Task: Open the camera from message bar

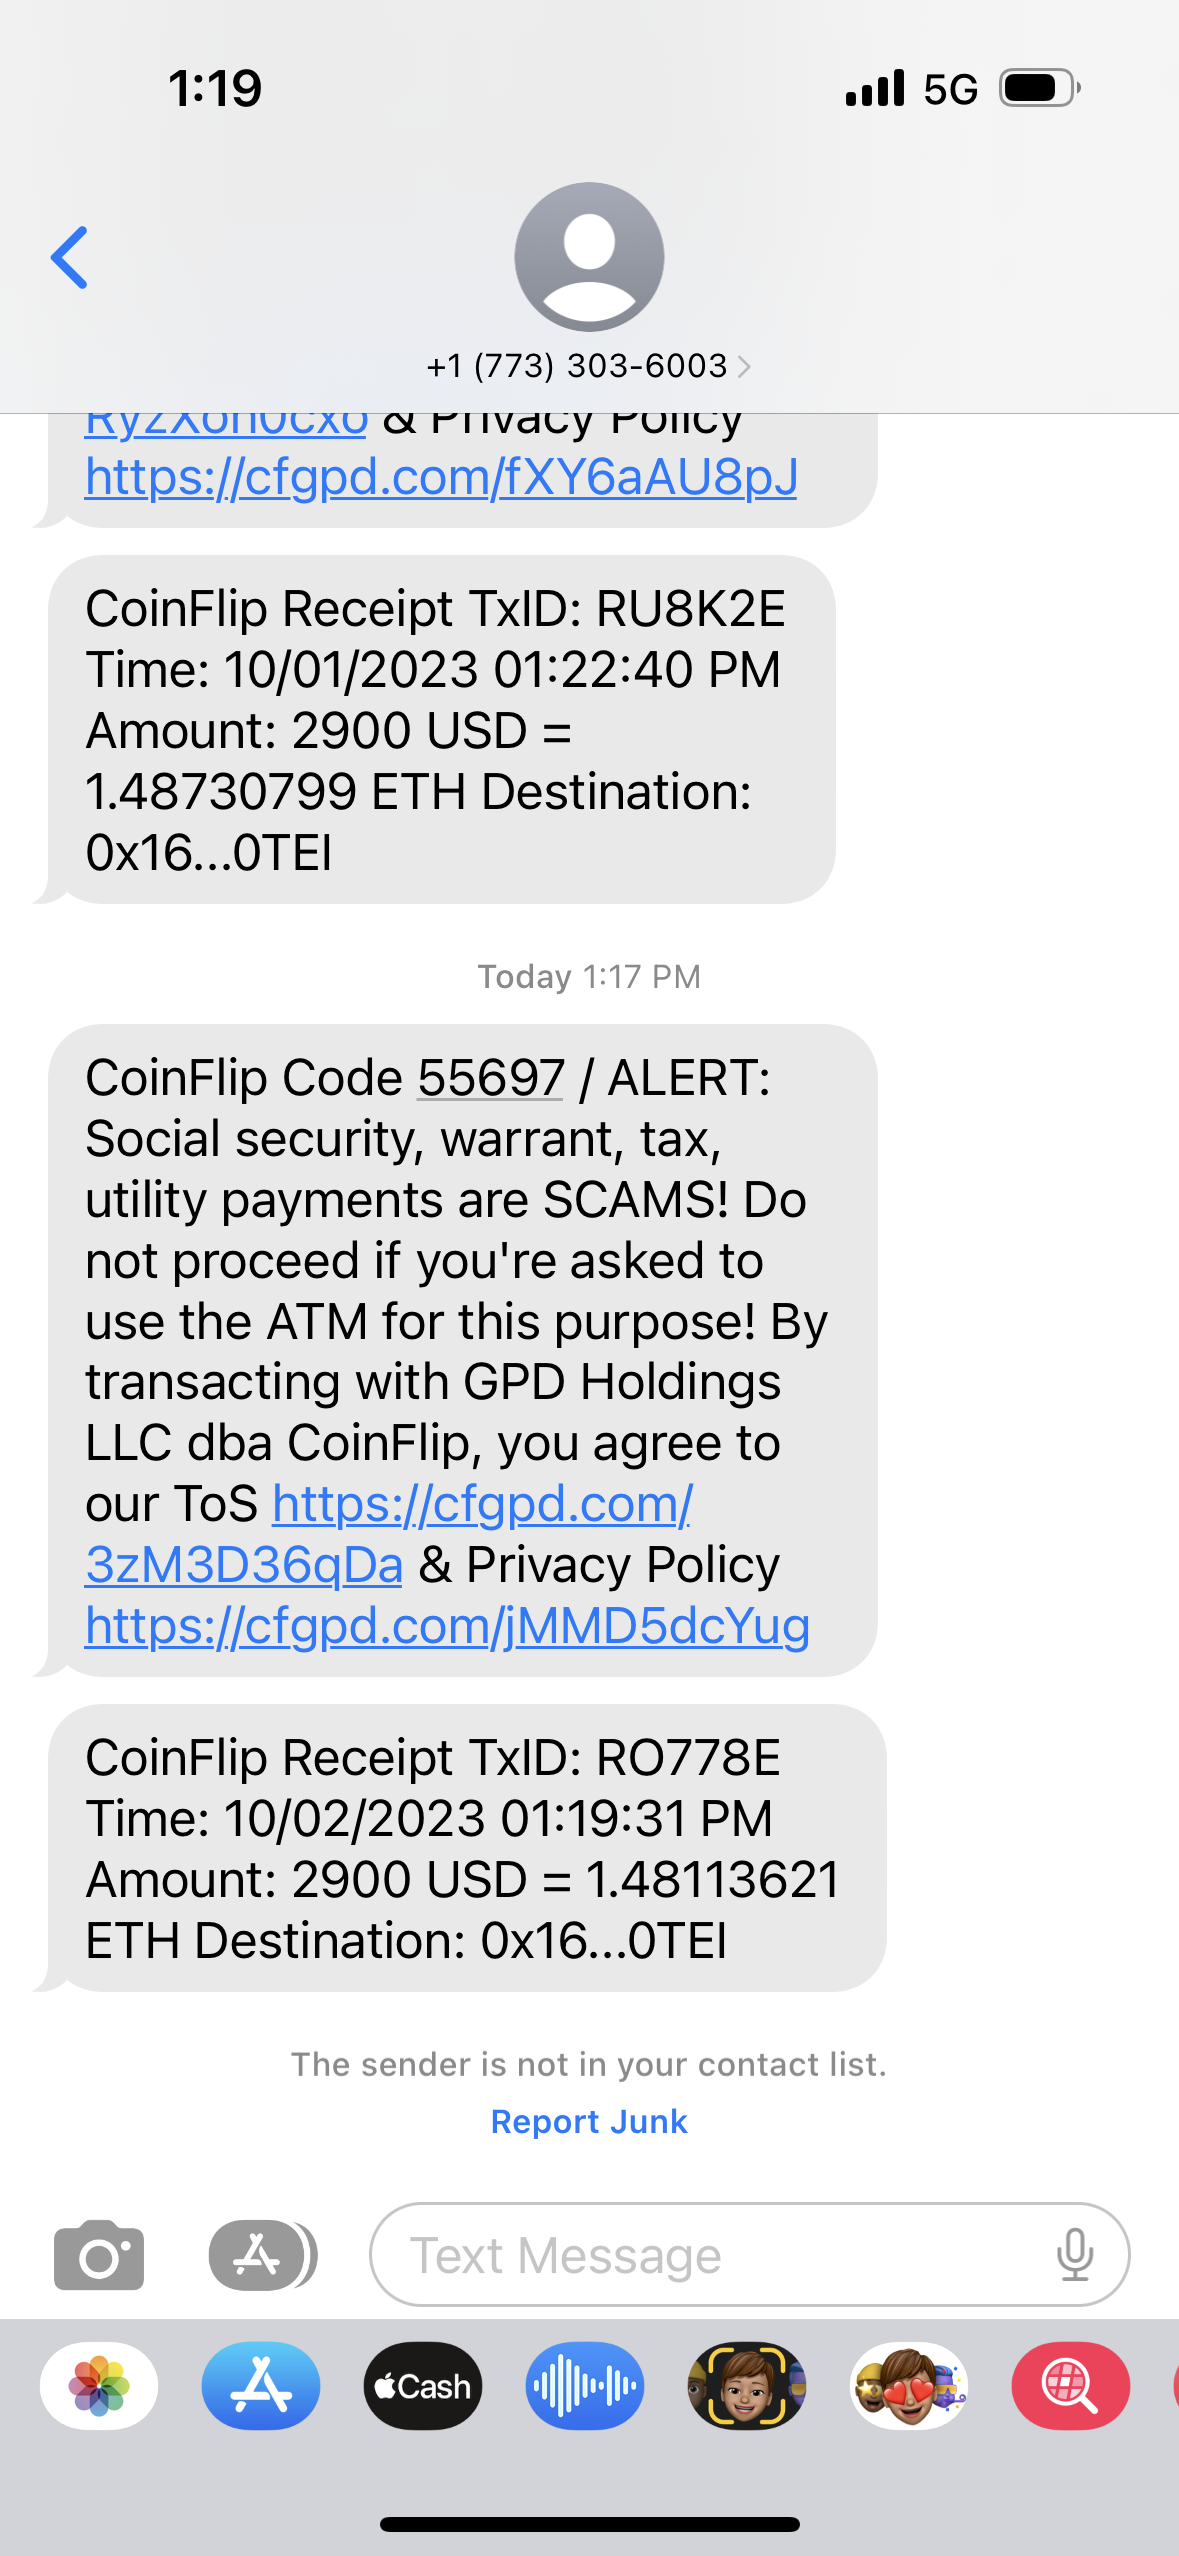Action: tap(99, 2255)
